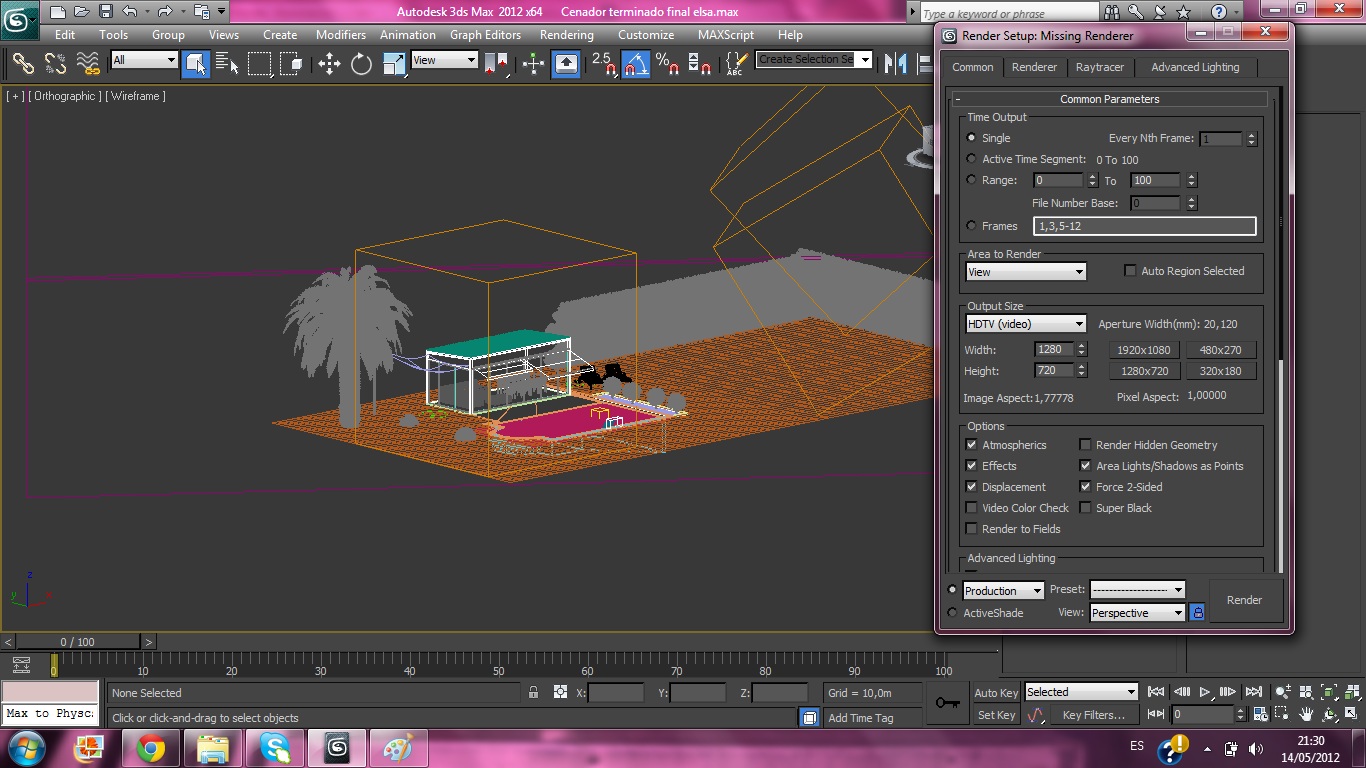This screenshot has height=768, width=1366.
Task: Click the 0 / 100 time slider
Action: pos(77,642)
